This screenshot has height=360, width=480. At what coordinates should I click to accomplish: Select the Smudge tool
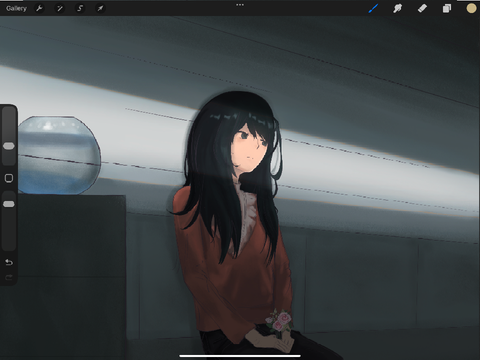click(397, 8)
